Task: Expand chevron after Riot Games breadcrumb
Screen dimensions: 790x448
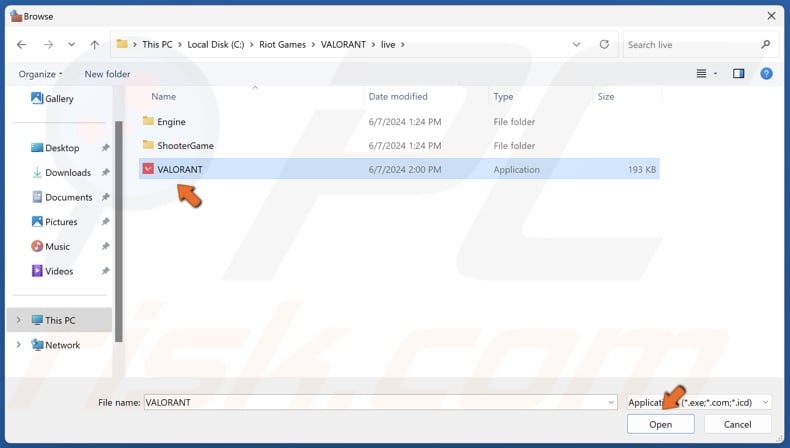Action: point(313,44)
